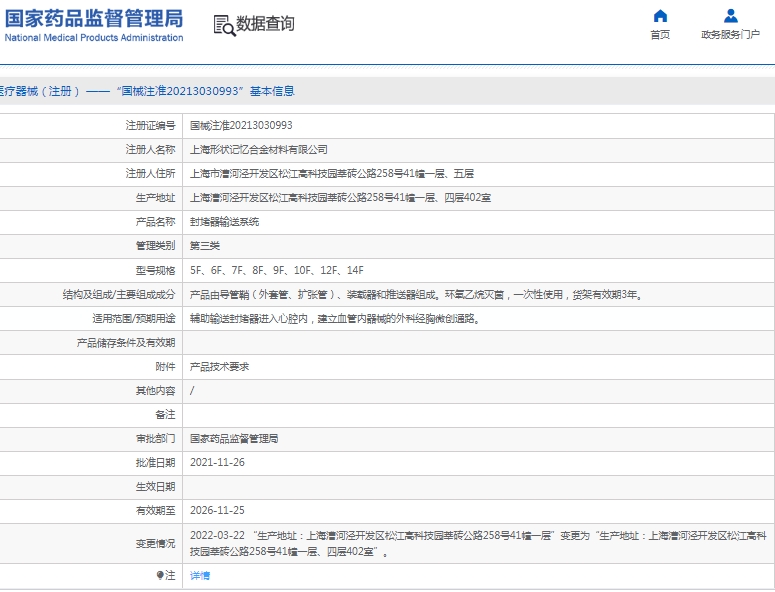Click the 产品名称 row label

pyautogui.click(x=156, y=222)
